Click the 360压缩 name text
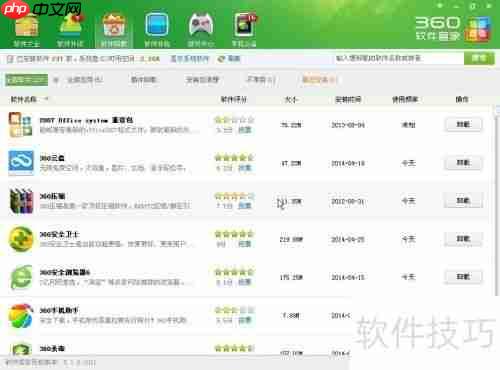The width and height of the screenshot is (500, 370). point(52,196)
